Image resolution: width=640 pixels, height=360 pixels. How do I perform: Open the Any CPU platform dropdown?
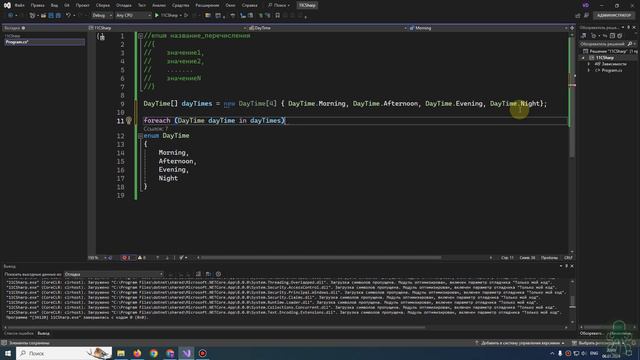(x=133, y=16)
